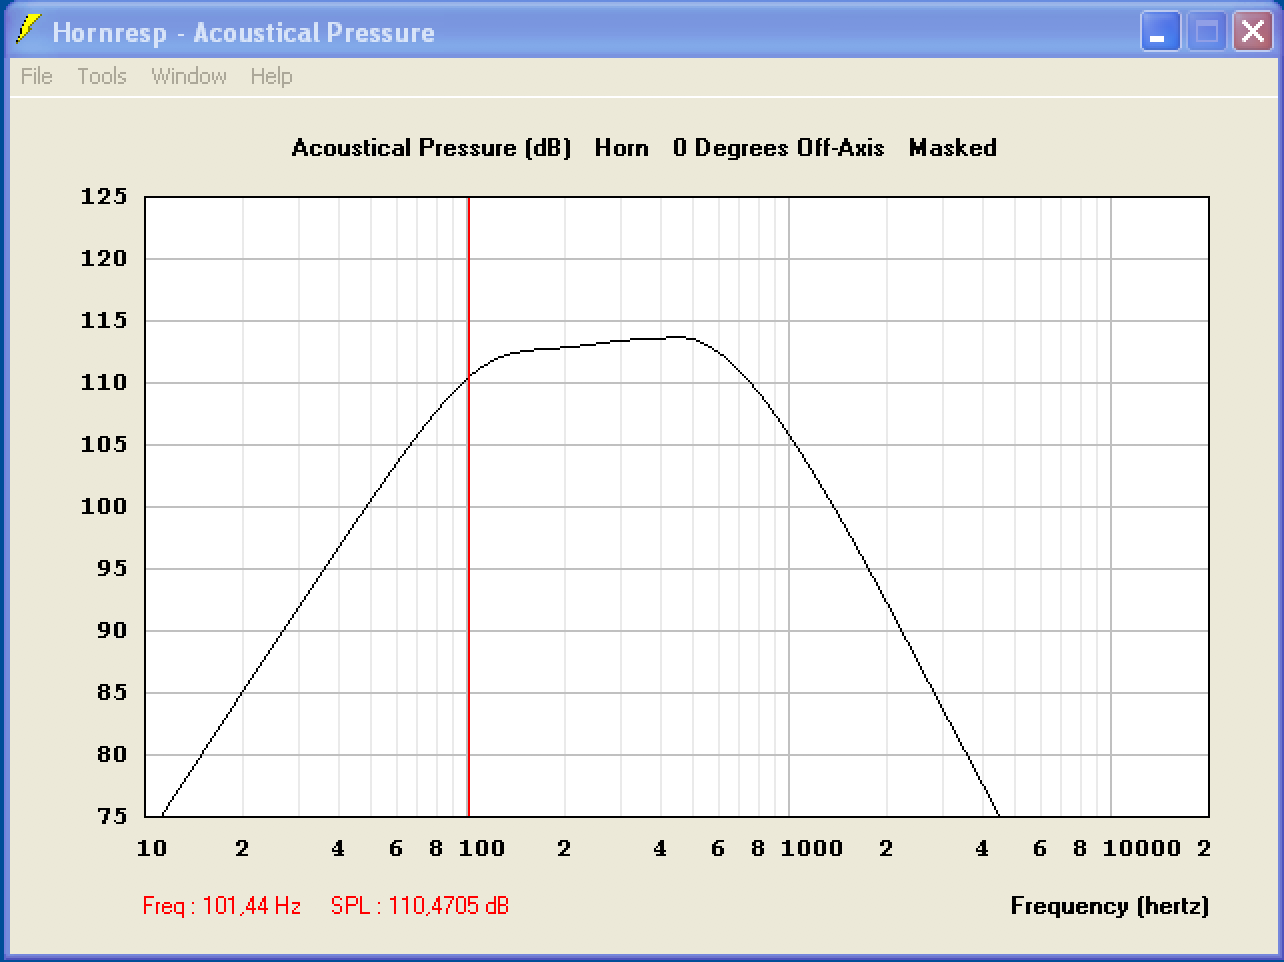Click the 105 dB y-axis label
This screenshot has height=962, width=1284.
coord(104,444)
